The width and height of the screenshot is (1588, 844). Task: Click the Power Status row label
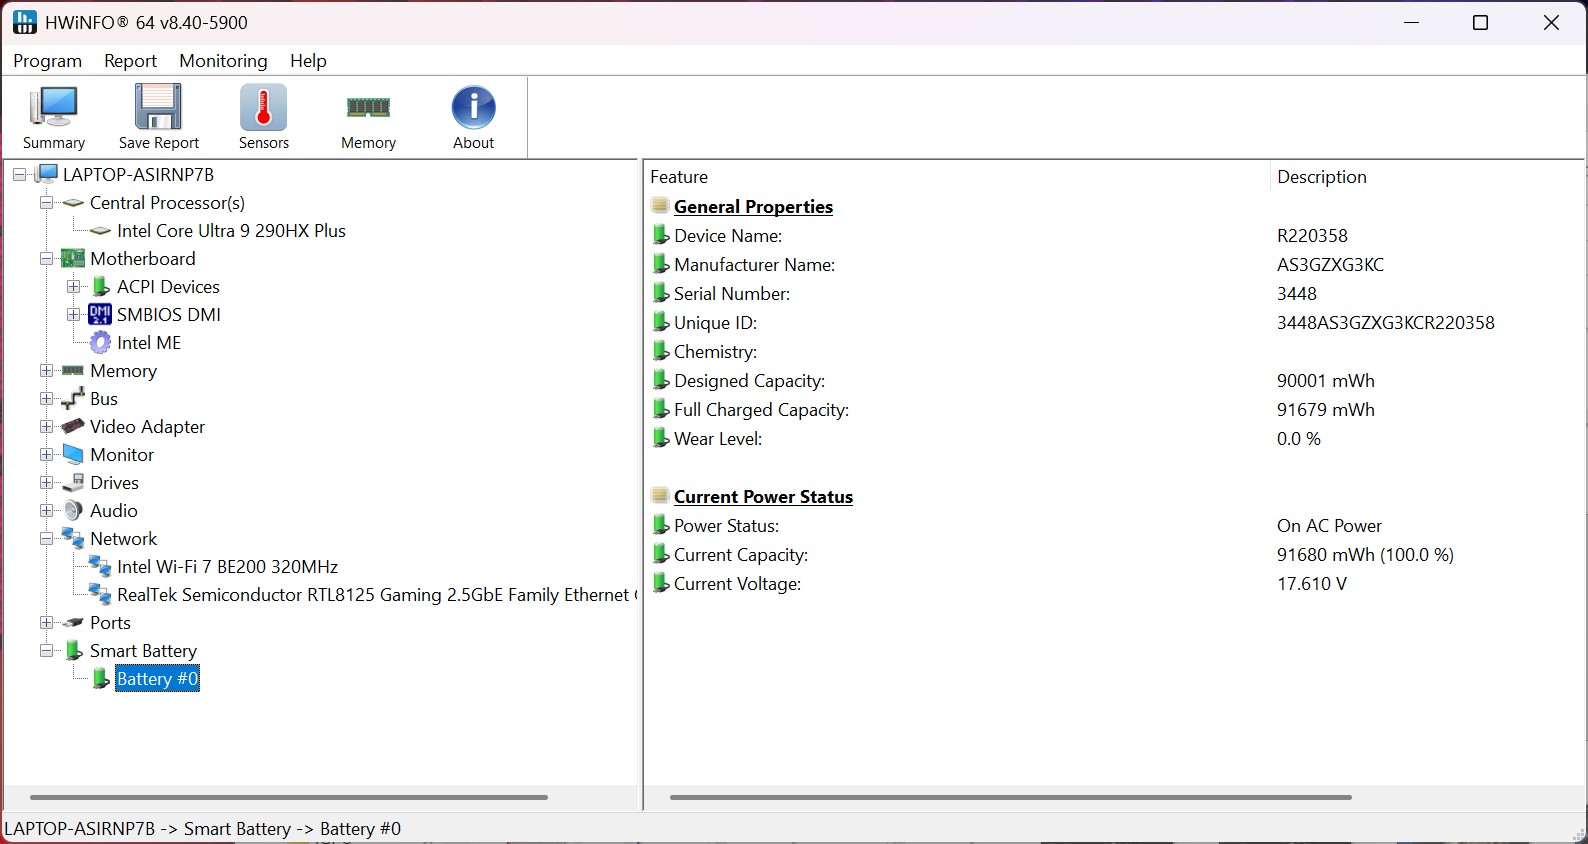click(727, 526)
